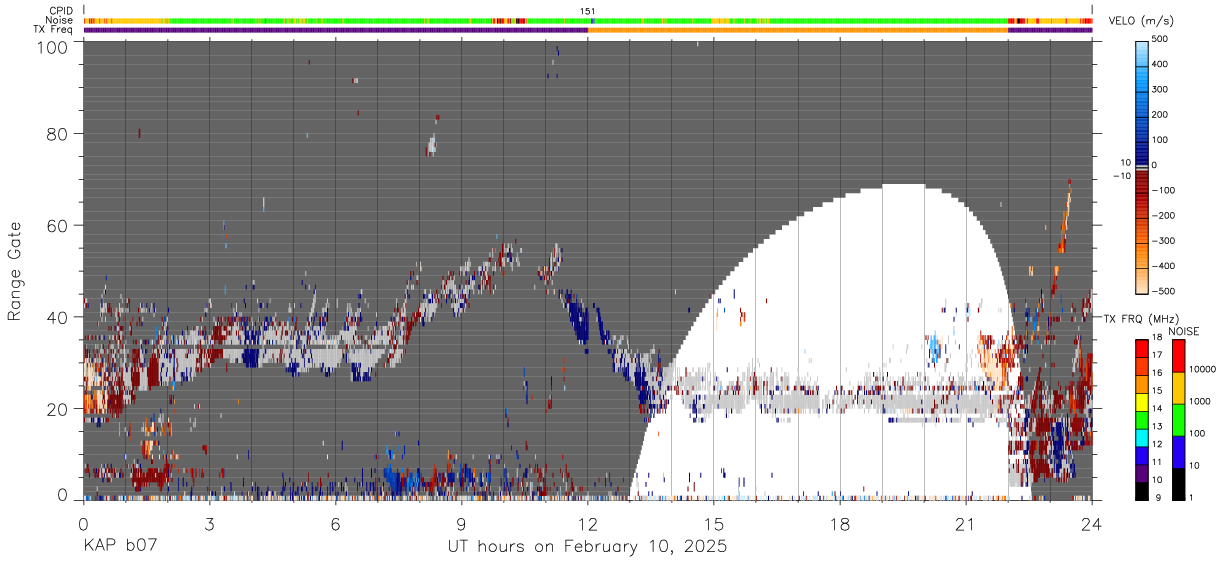Click x-axis tick label '0'
Viewport: 1228px width, 567px height.
tap(83, 523)
